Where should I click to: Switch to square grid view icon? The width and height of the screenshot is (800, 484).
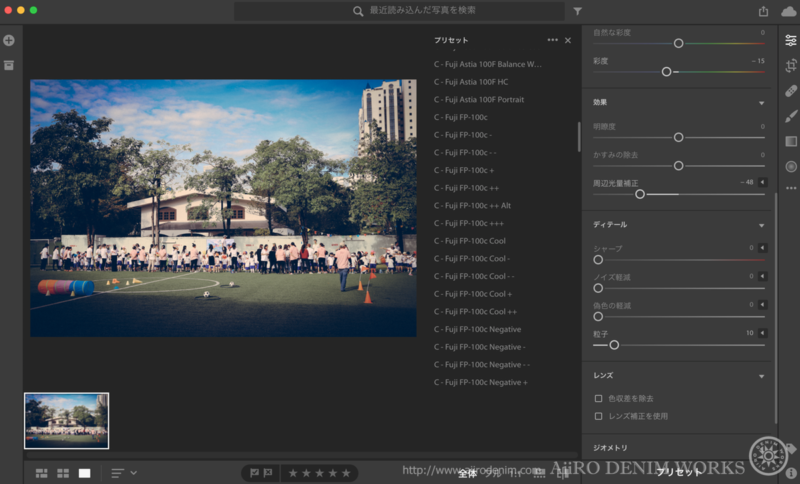coord(63,473)
